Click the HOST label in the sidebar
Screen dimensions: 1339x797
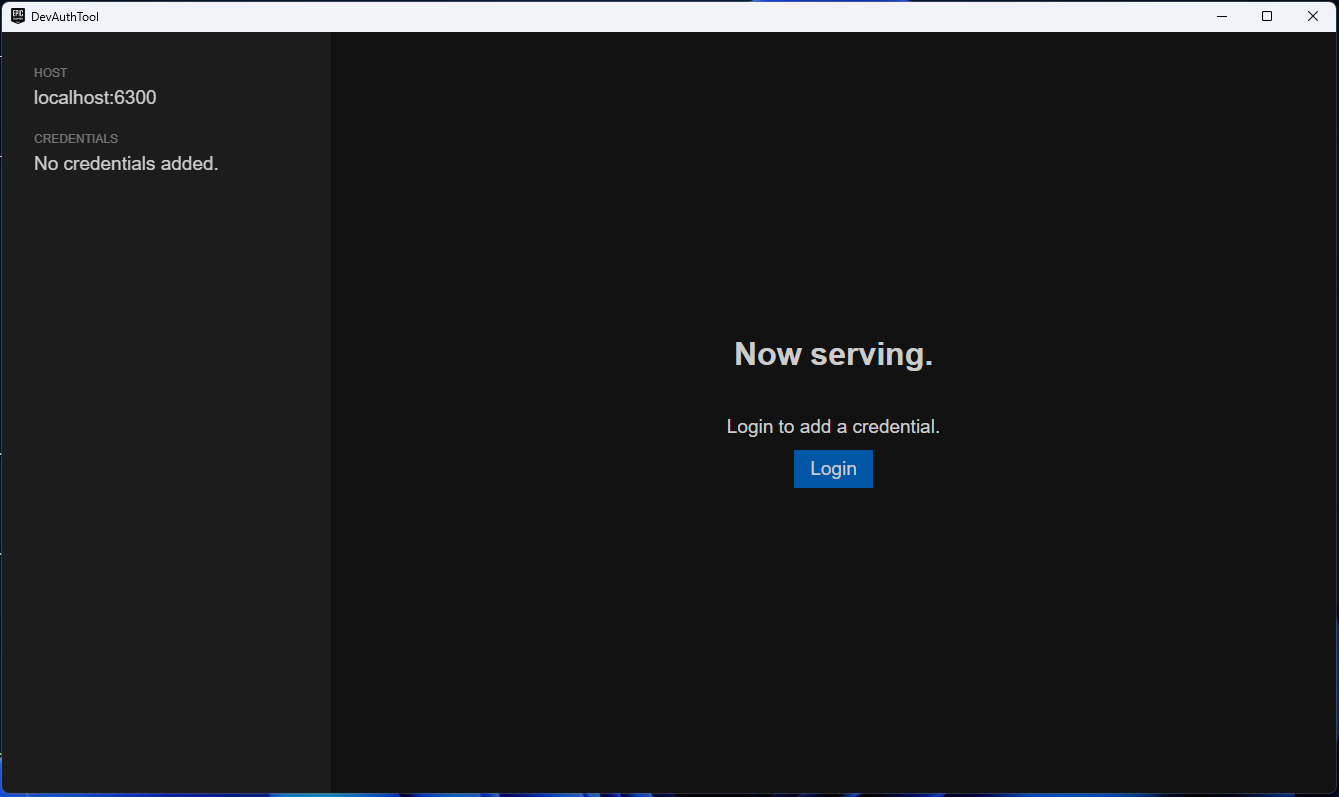pos(51,73)
